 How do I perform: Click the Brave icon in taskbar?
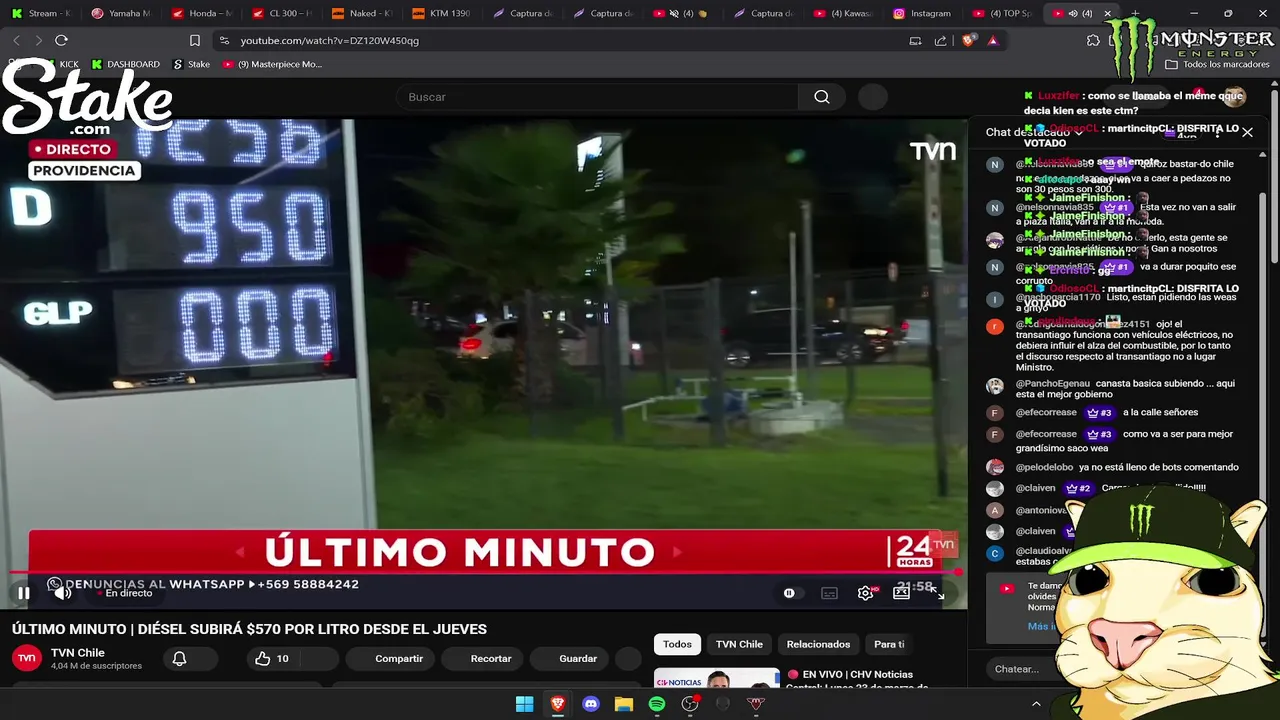(x=557, y=704)
